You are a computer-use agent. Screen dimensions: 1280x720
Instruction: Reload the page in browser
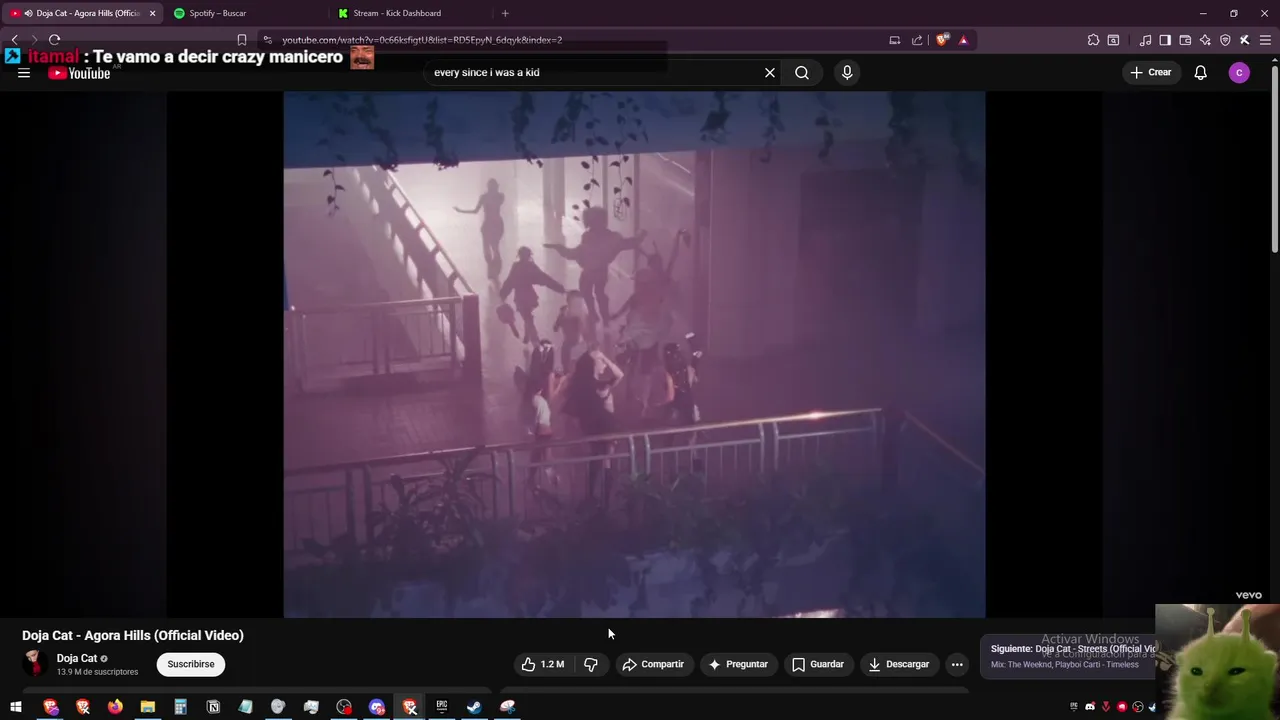click(54, 40)
